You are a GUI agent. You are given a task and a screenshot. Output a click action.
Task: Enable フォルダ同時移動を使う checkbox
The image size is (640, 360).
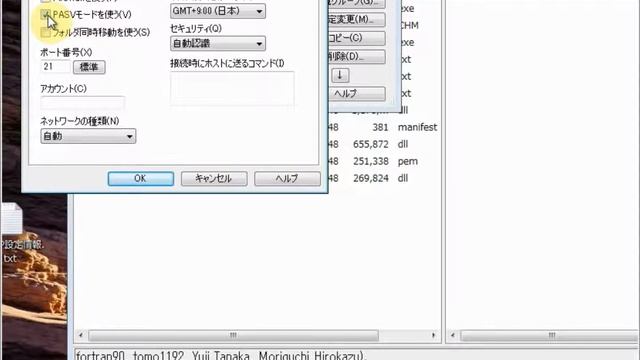click(46, 33)
